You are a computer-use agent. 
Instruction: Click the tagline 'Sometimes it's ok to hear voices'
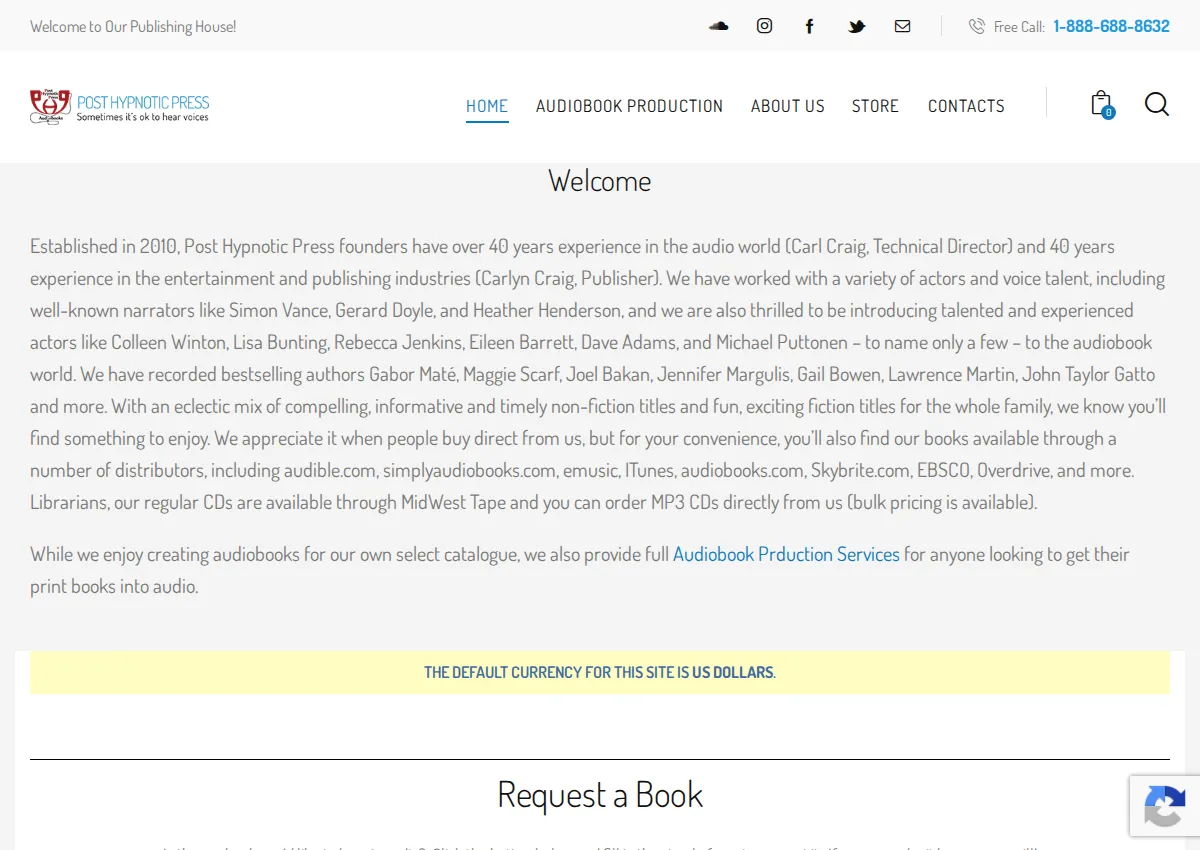pos(143,117)
